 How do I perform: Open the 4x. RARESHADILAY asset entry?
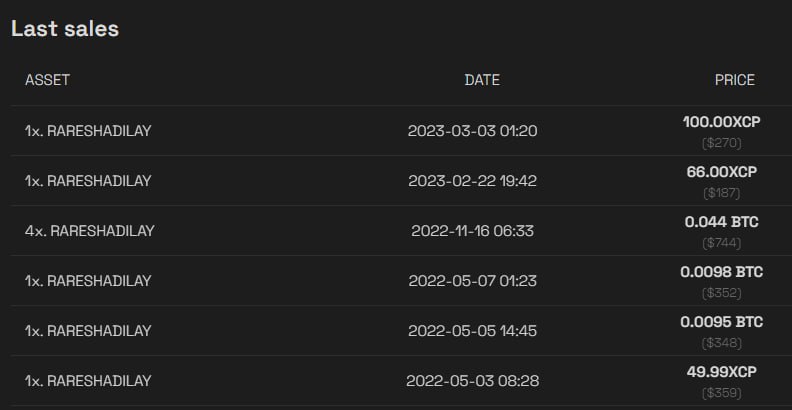click(x=90, y=231)
